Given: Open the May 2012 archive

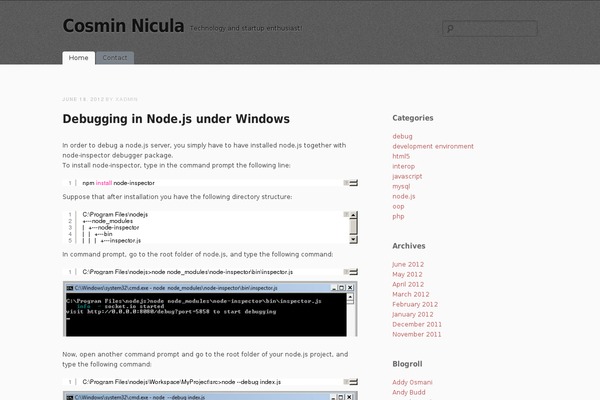Looking at the screenshot, I should click(x=407, y=274).
